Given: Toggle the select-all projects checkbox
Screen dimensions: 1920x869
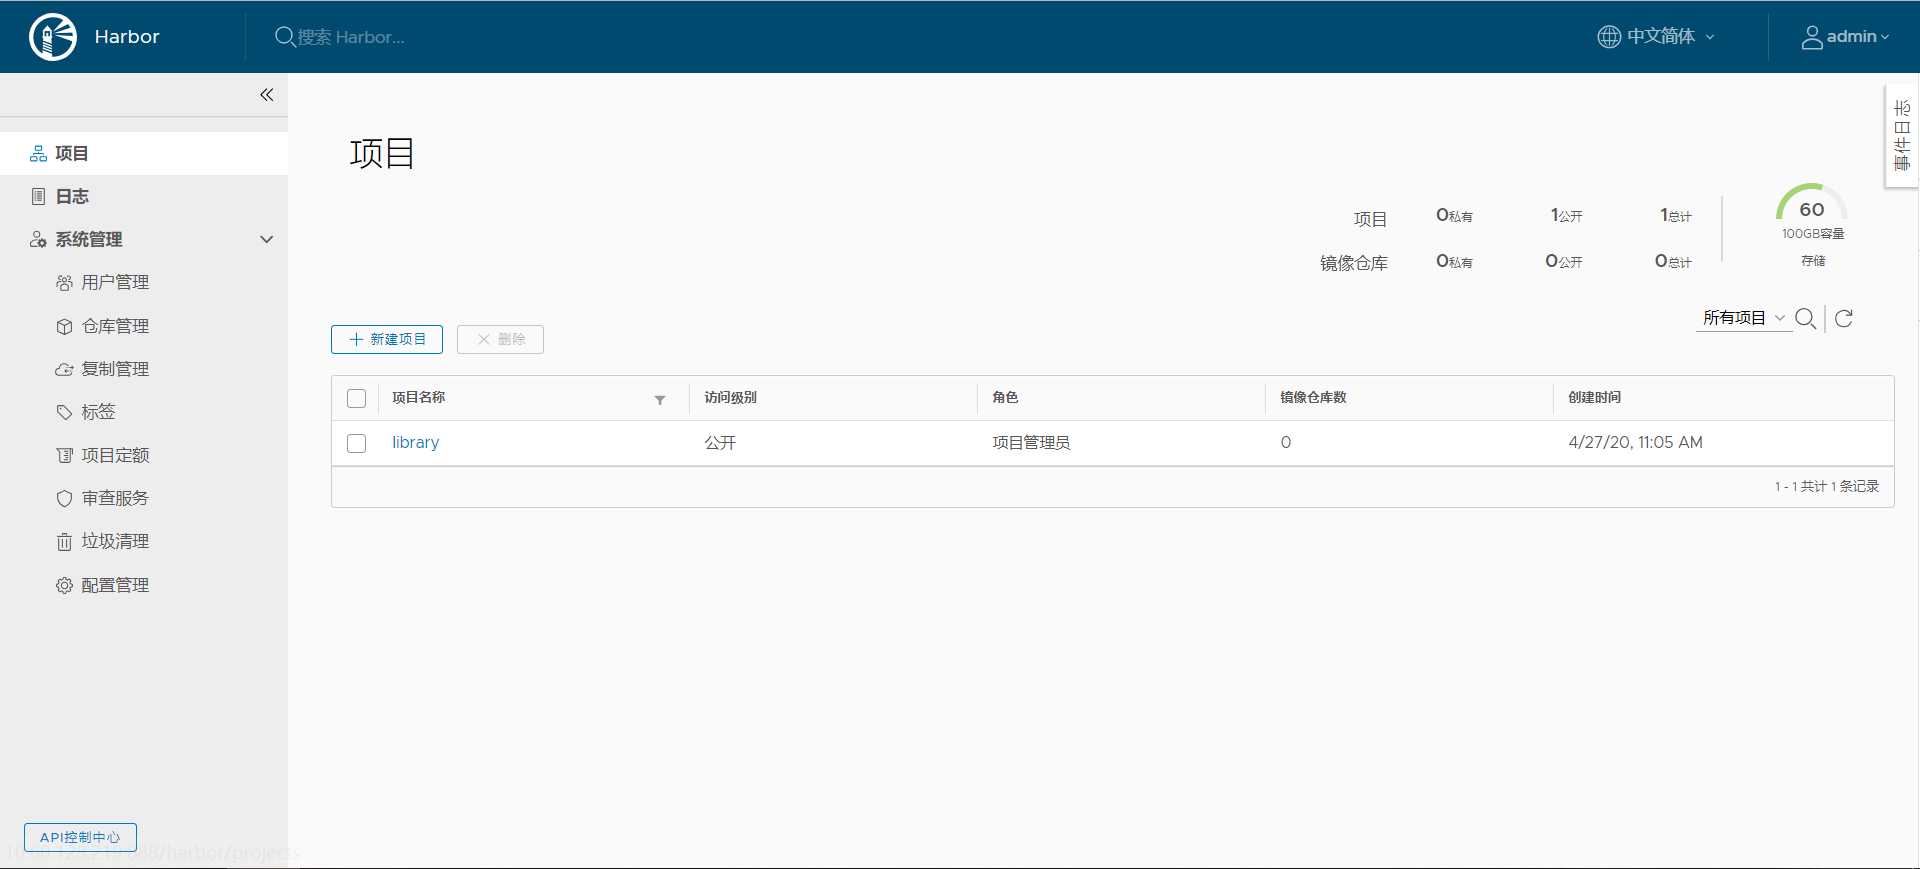Looking at the screenshot, I should [356, 398].
